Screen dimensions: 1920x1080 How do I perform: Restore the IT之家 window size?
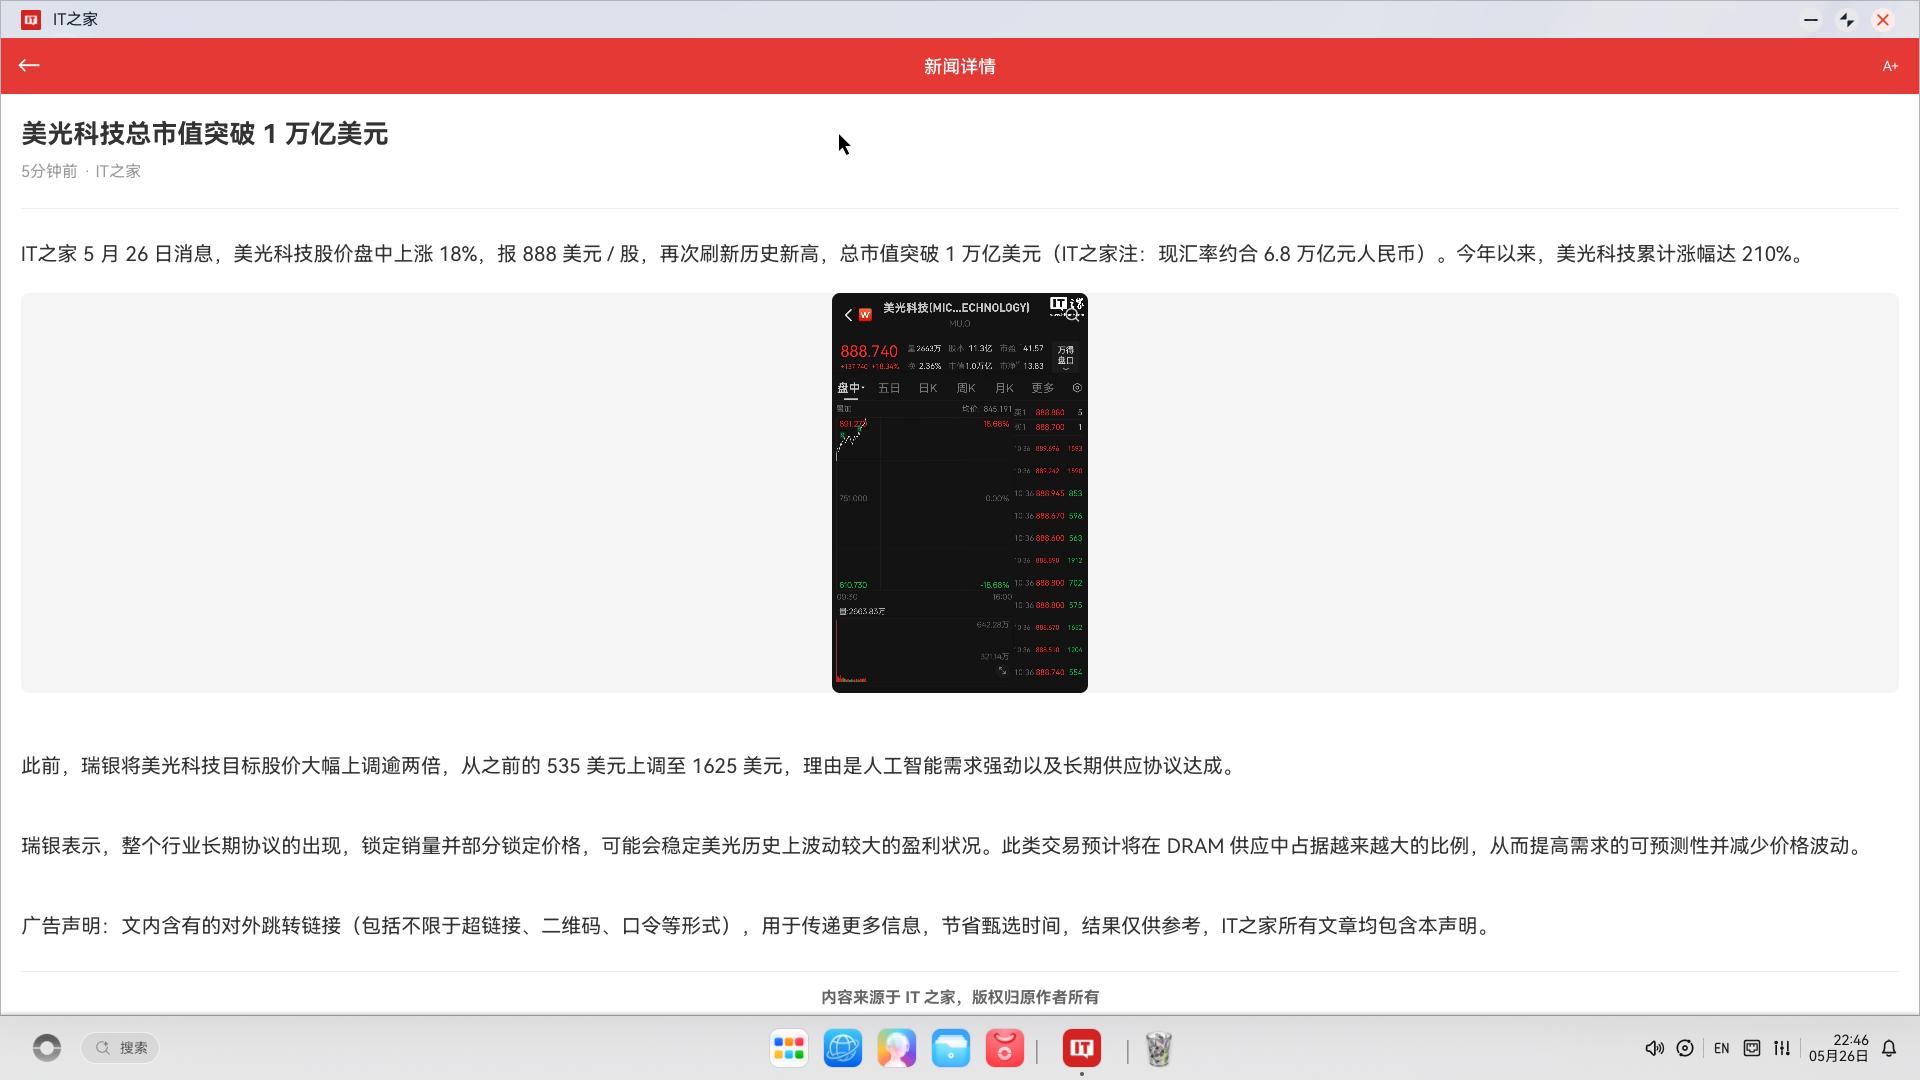click(x=1846, y=20)
